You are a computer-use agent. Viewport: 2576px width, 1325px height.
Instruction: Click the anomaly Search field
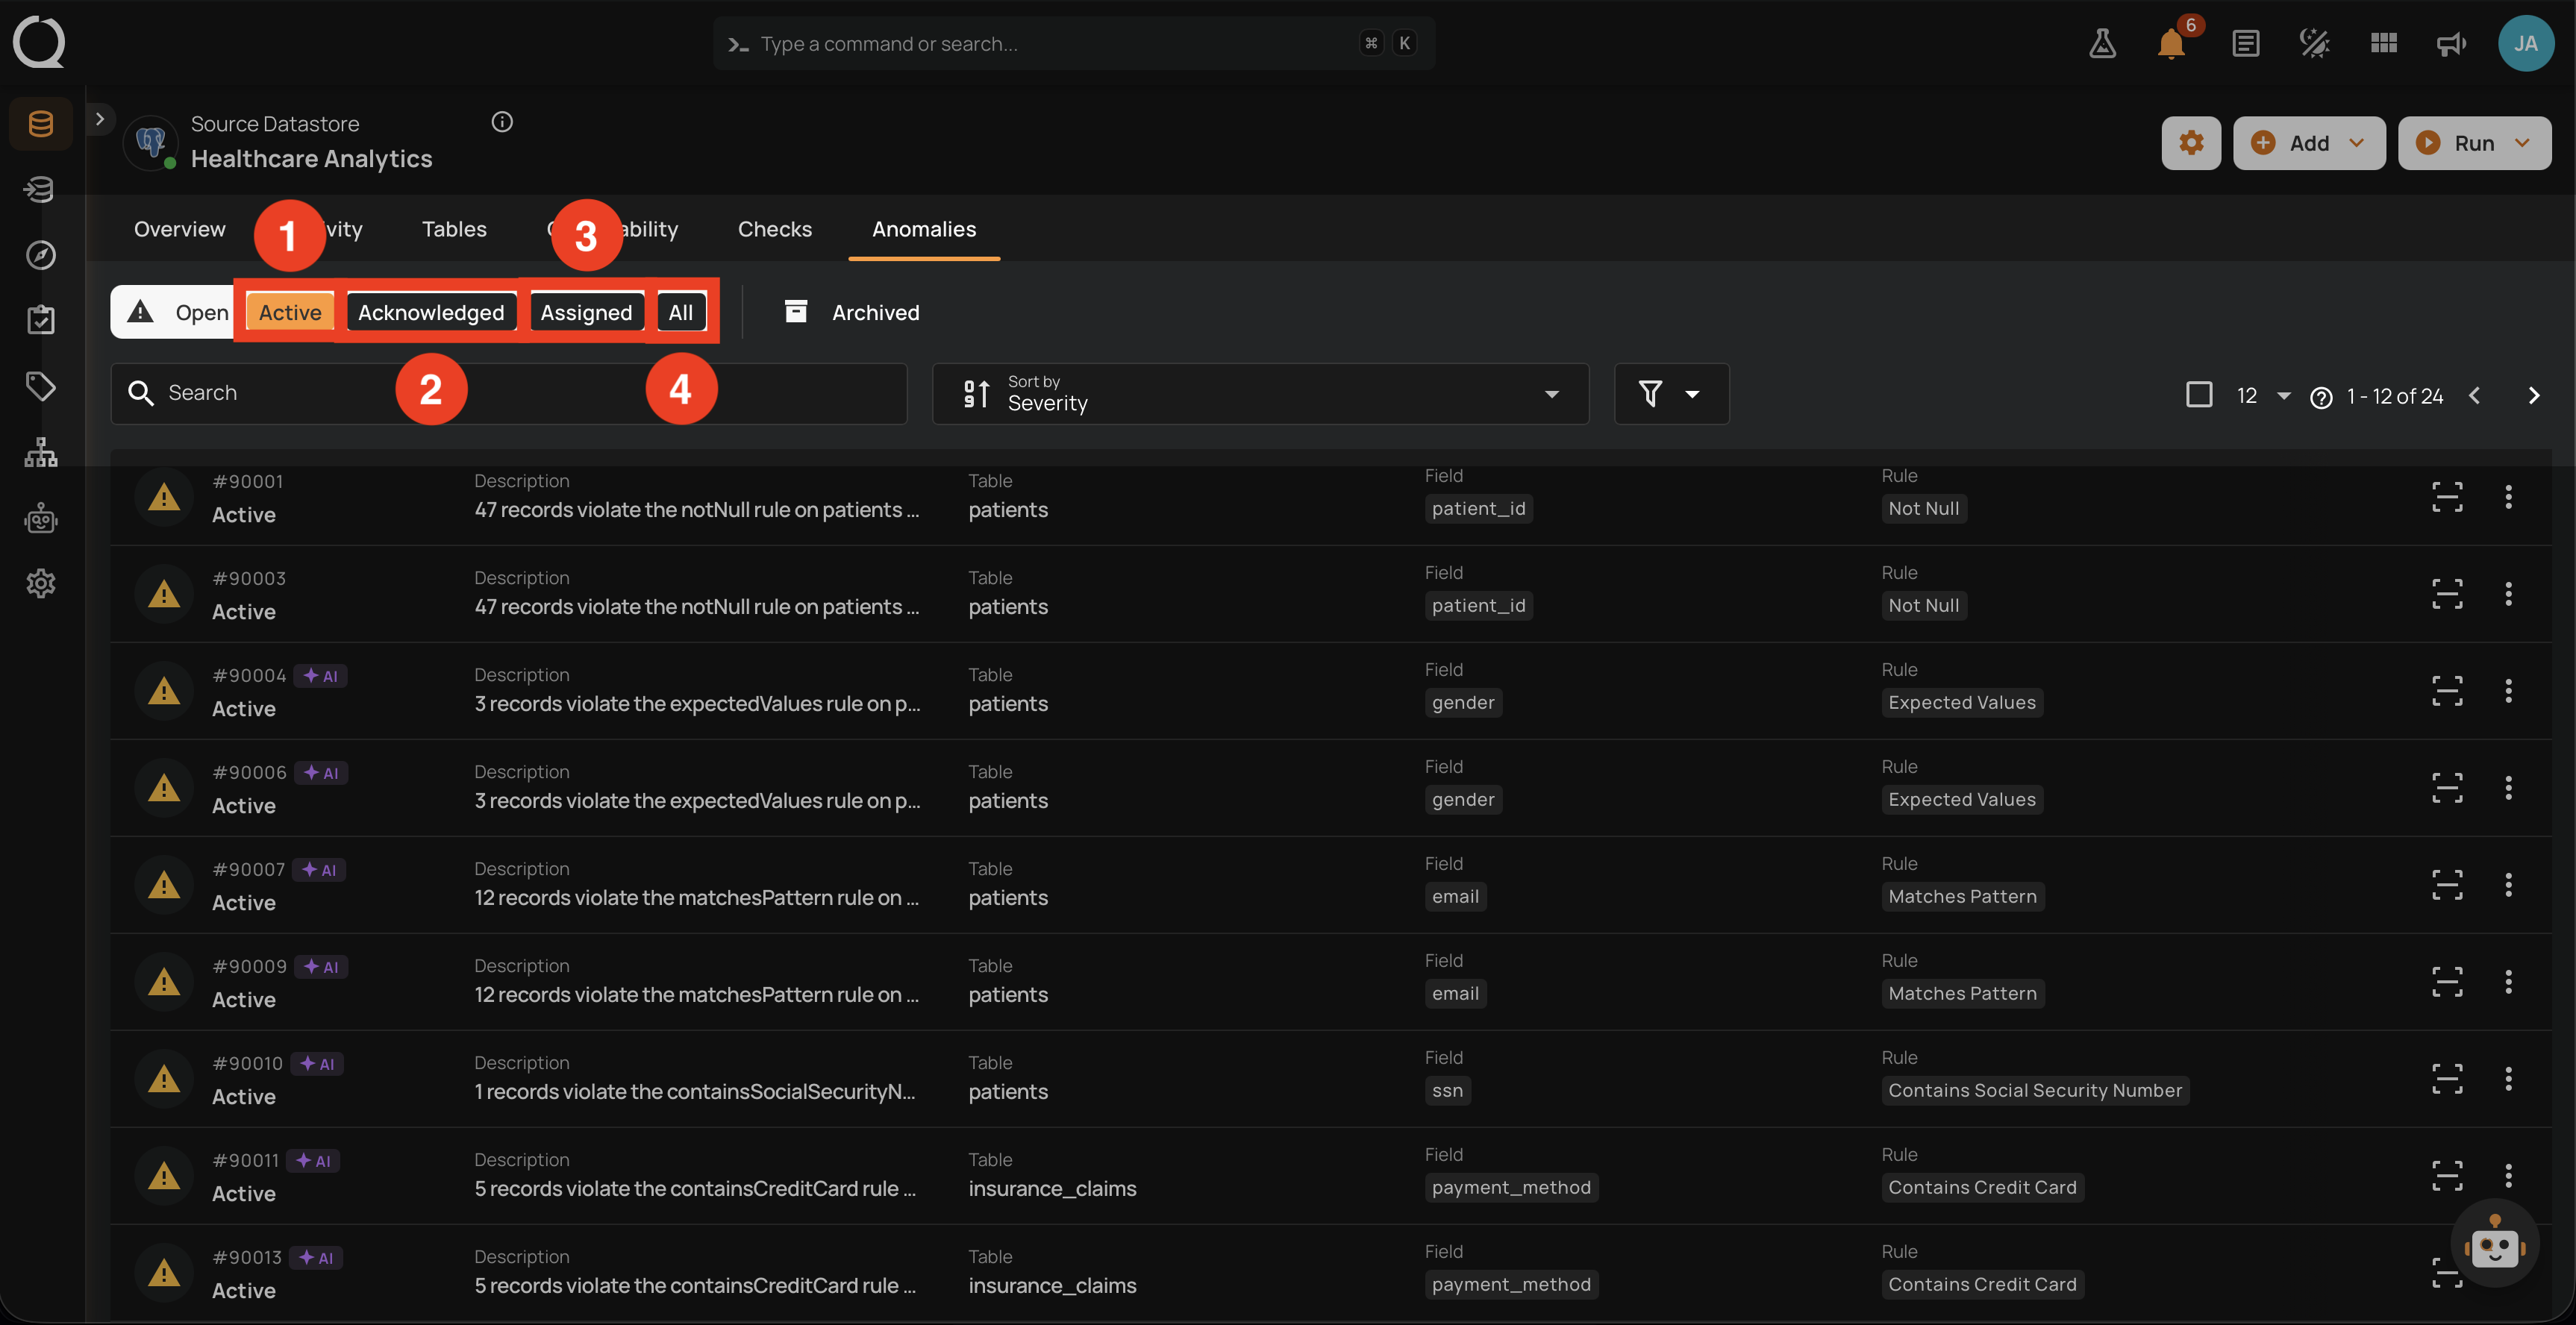pyautogui.click(x=509, y=393)
